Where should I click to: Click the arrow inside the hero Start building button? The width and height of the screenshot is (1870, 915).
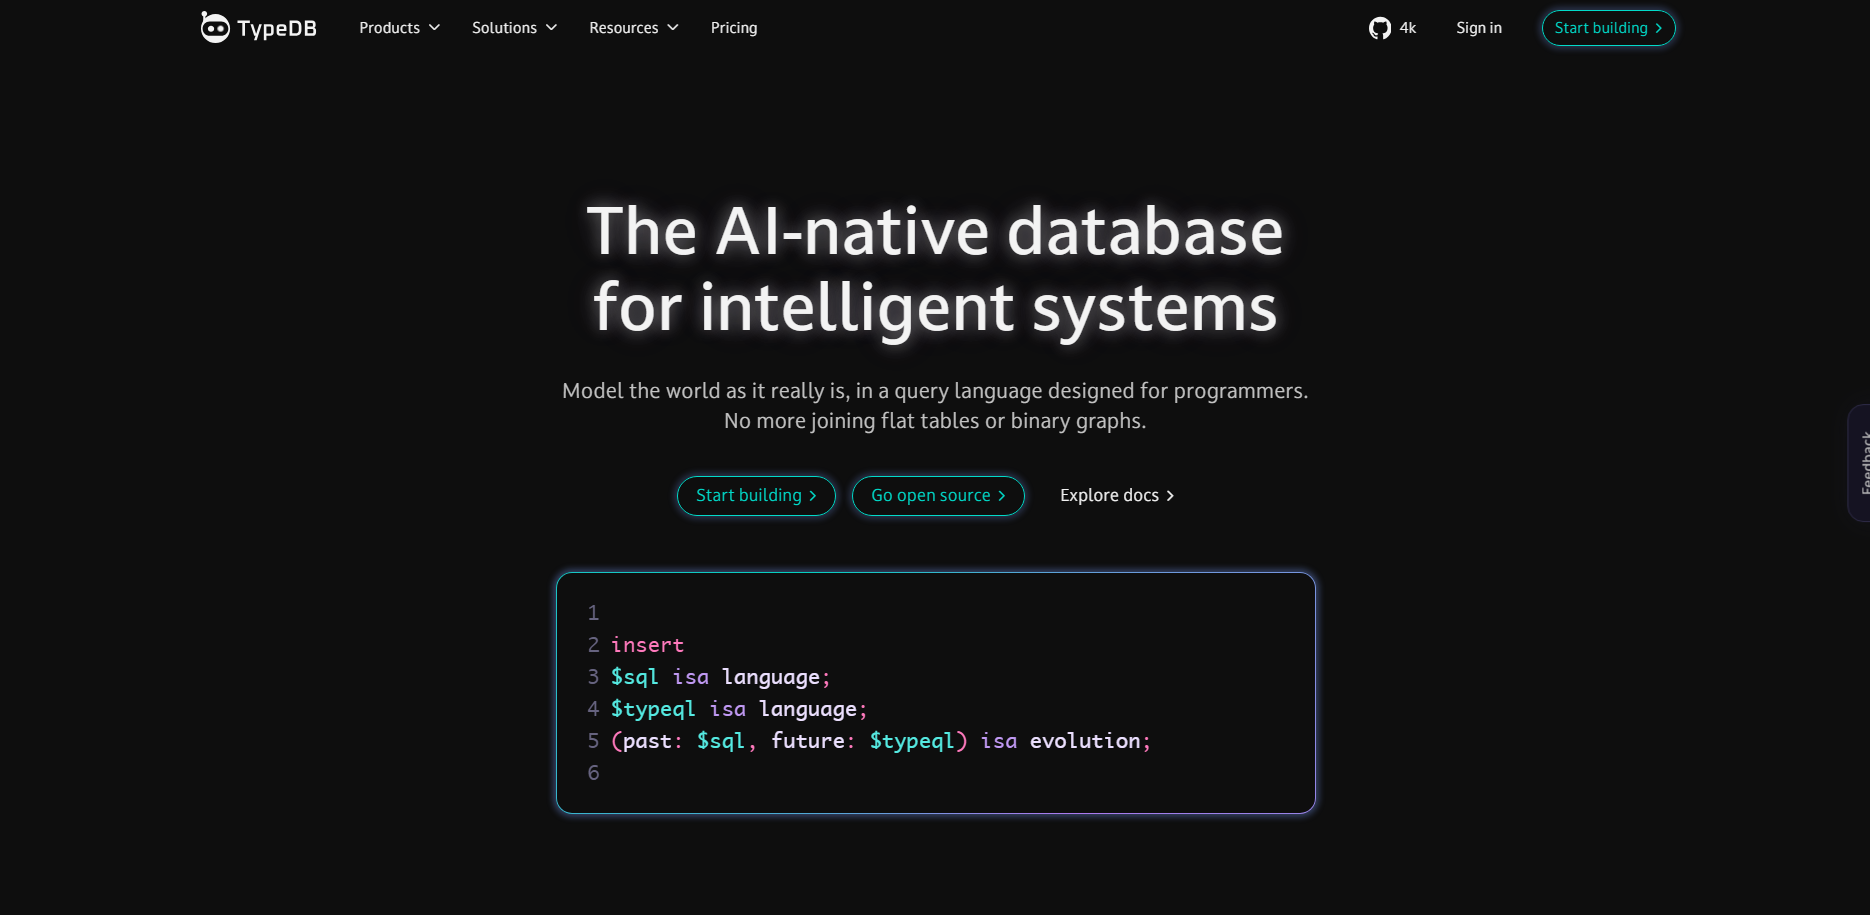[x=812, y=495]
